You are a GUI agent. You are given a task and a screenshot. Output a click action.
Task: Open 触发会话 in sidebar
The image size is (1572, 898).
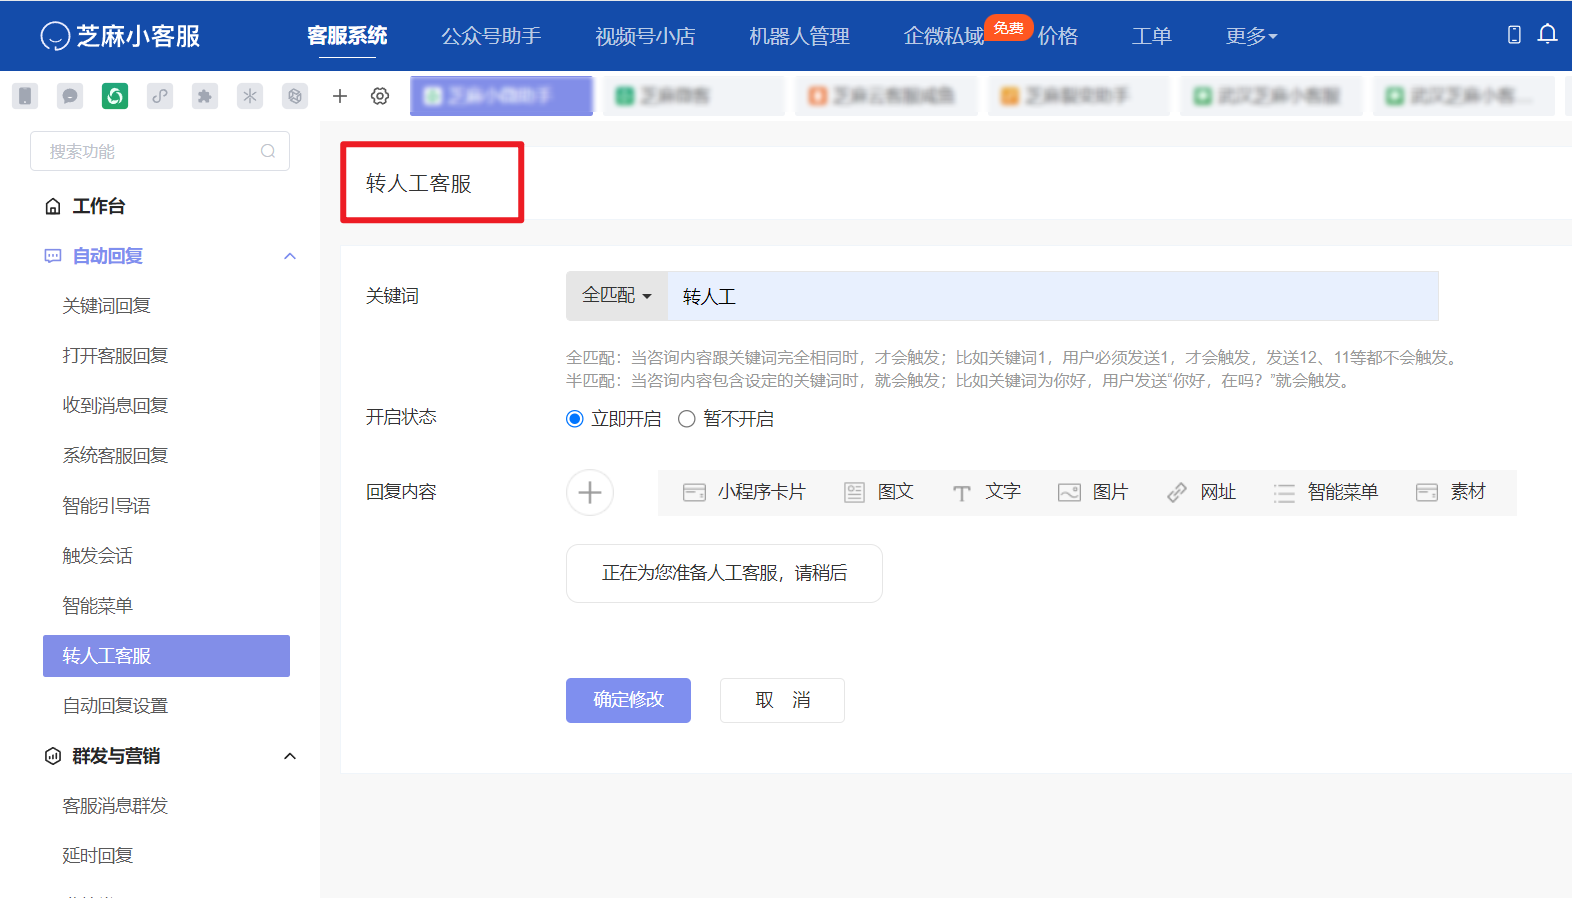point(97,556)
